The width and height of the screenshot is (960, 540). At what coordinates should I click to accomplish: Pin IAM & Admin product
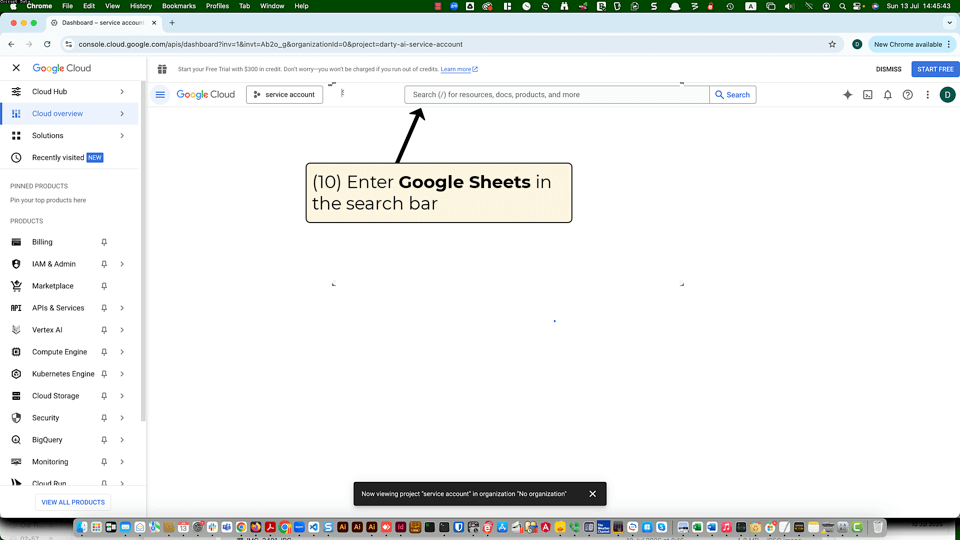(104, 264)
